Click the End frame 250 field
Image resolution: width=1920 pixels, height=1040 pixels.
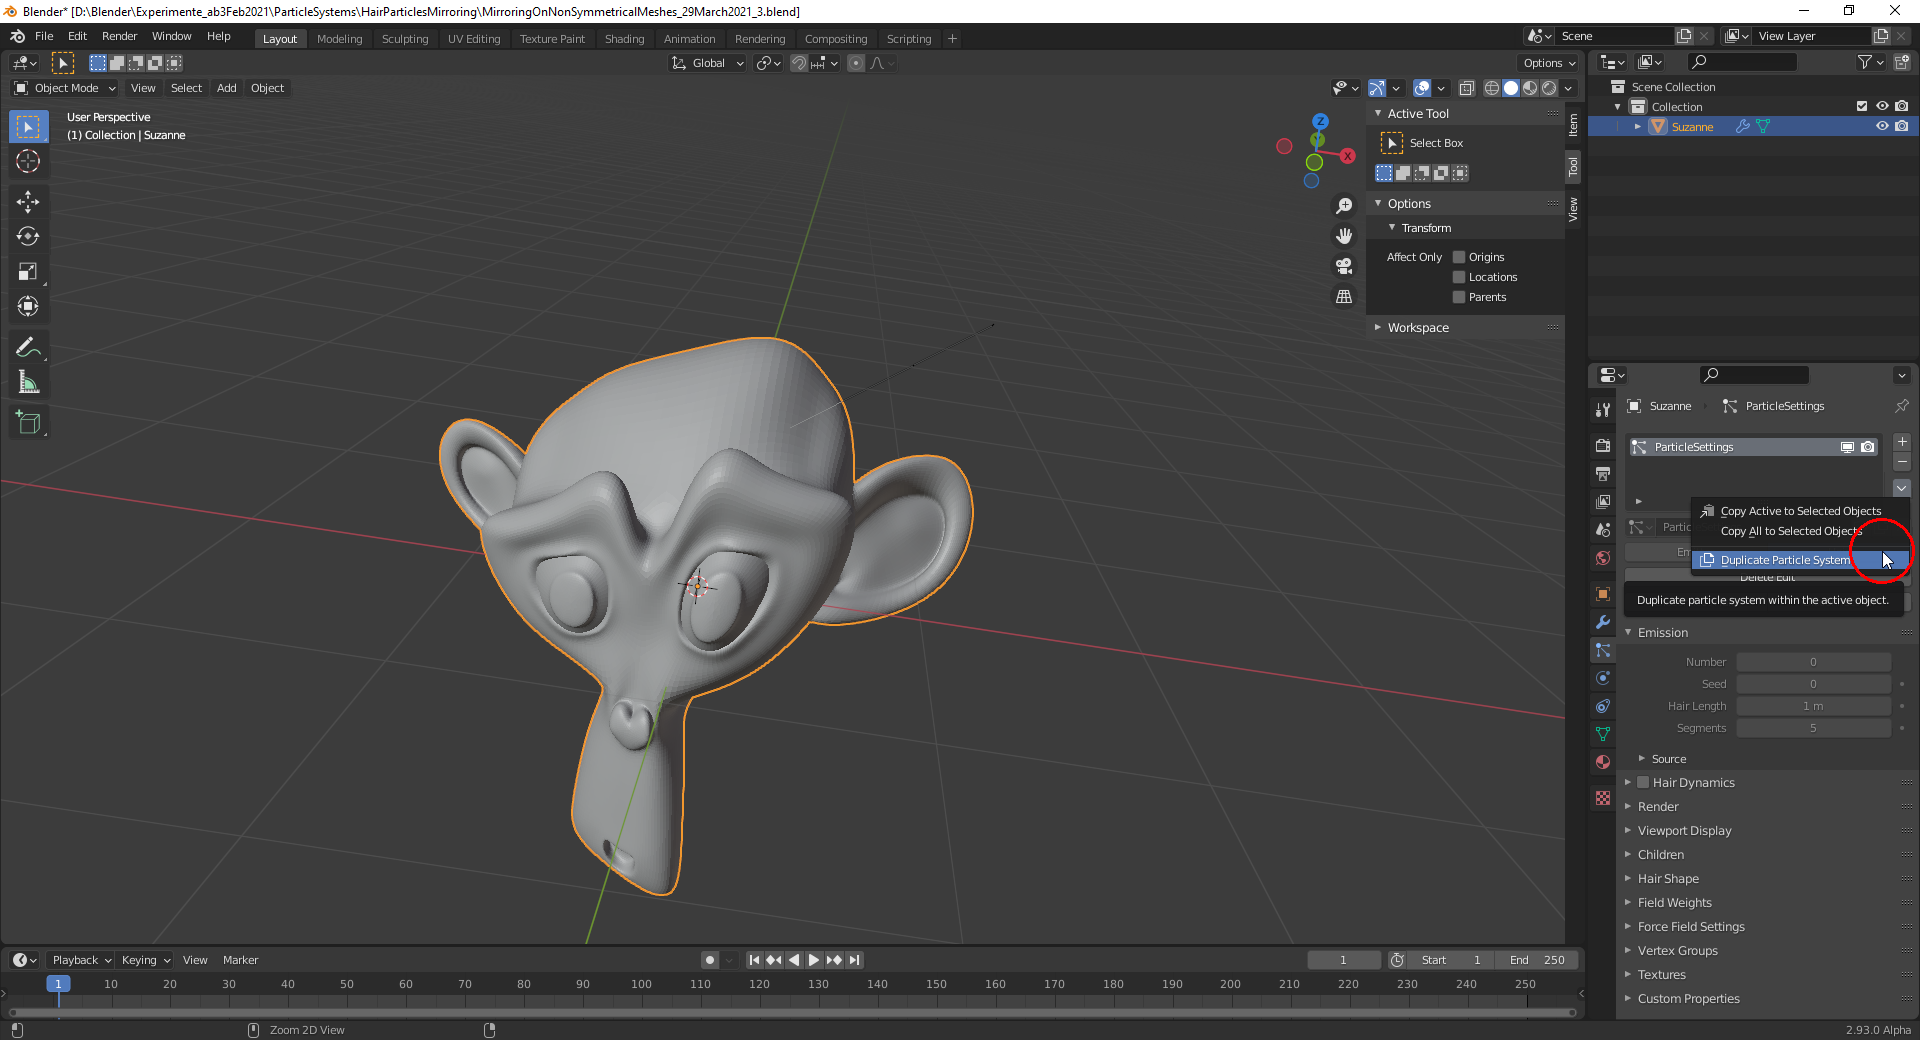(x=1538, y=960)
